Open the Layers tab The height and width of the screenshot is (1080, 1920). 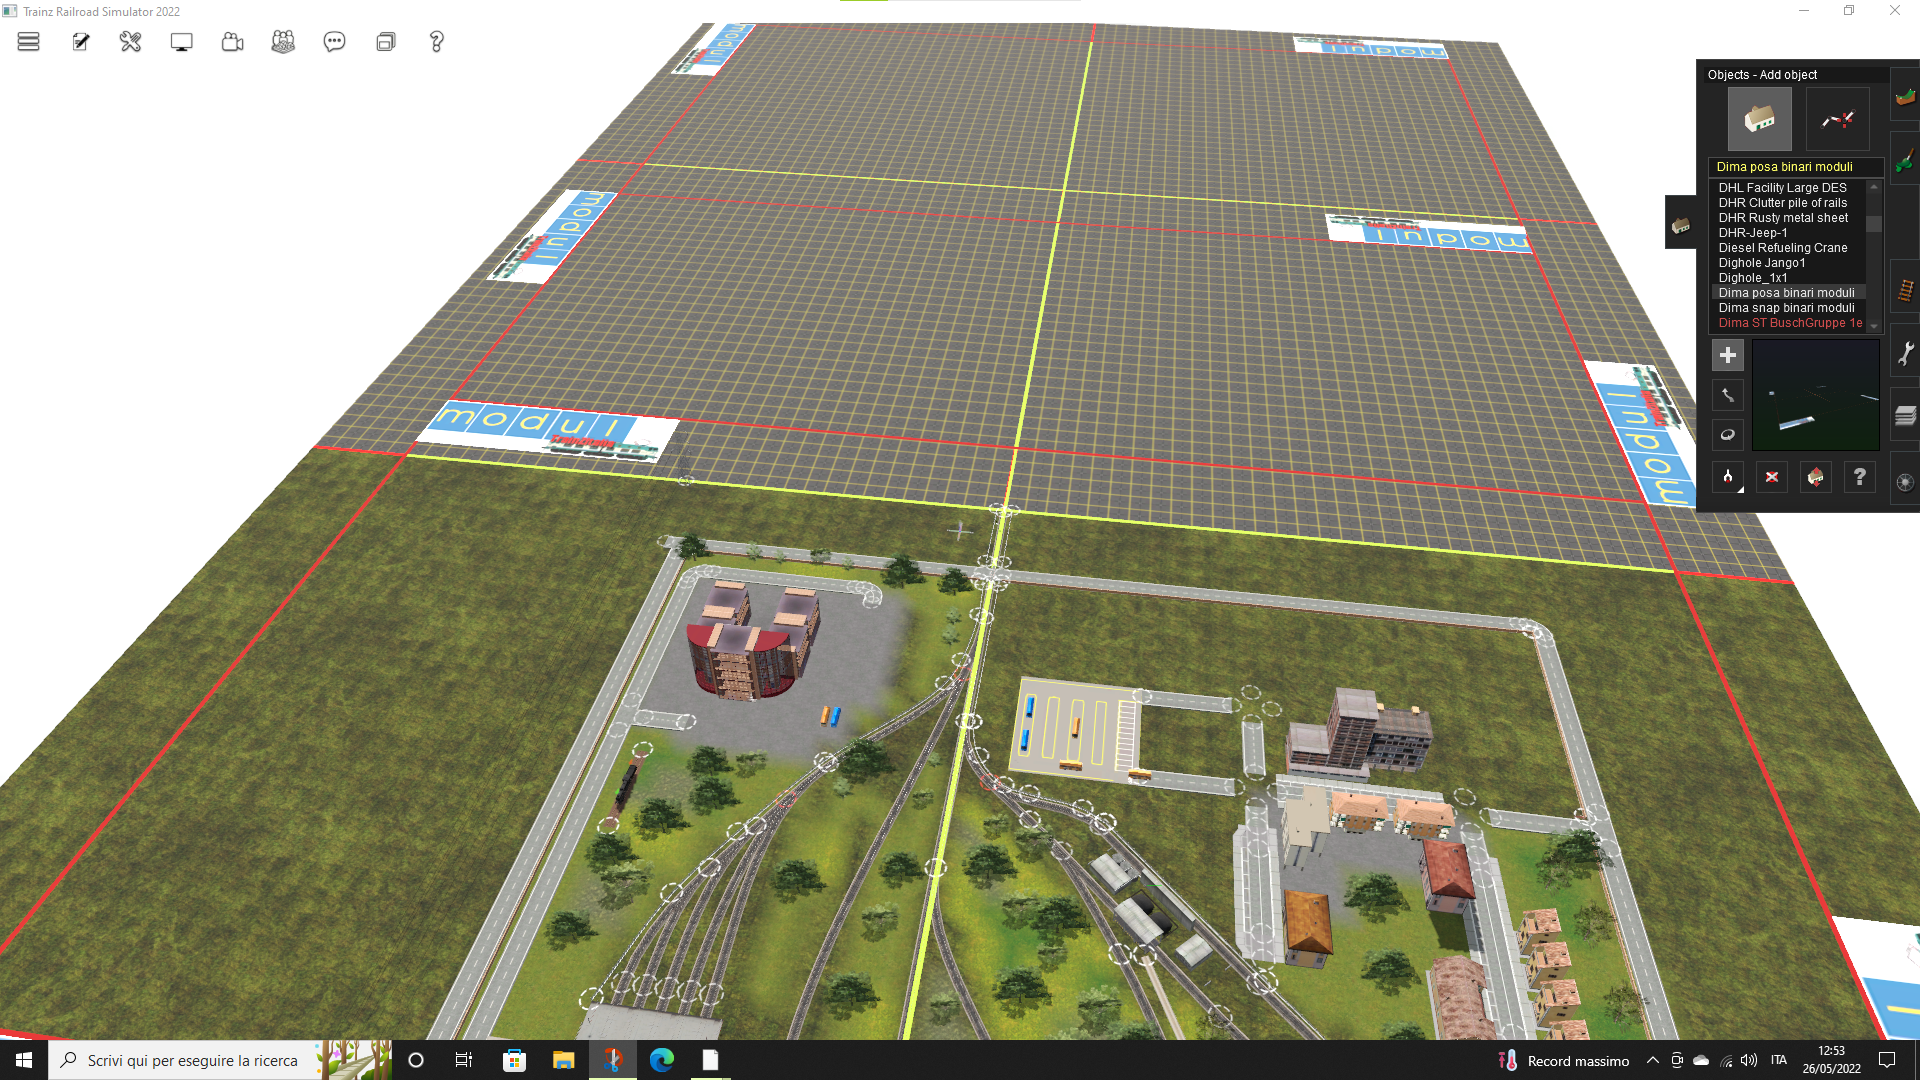(1905, 416)
